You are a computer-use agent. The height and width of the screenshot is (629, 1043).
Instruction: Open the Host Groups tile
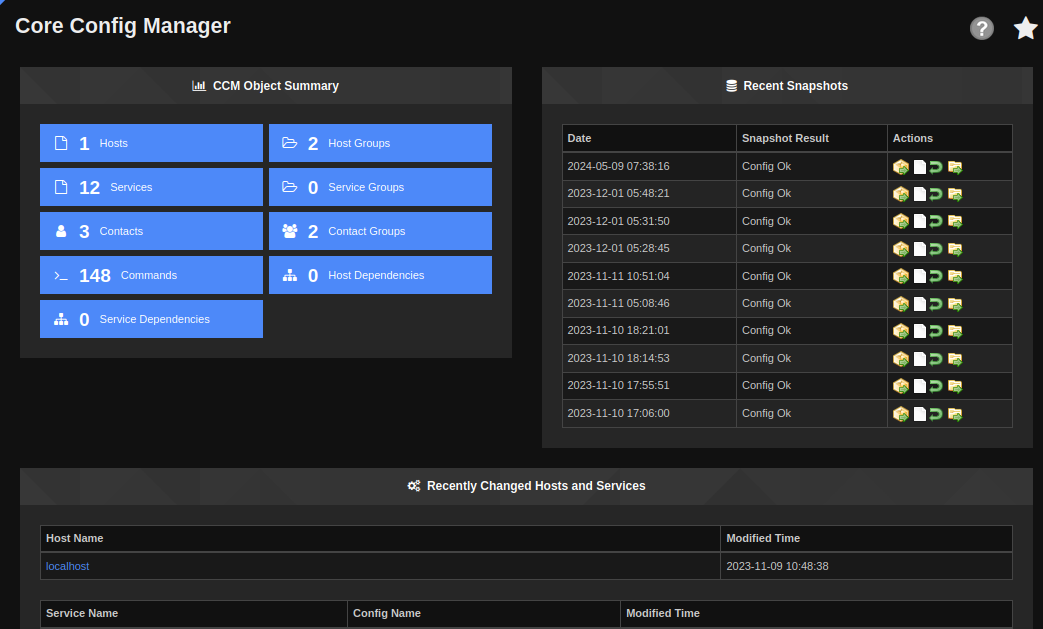tap(380, 143)
